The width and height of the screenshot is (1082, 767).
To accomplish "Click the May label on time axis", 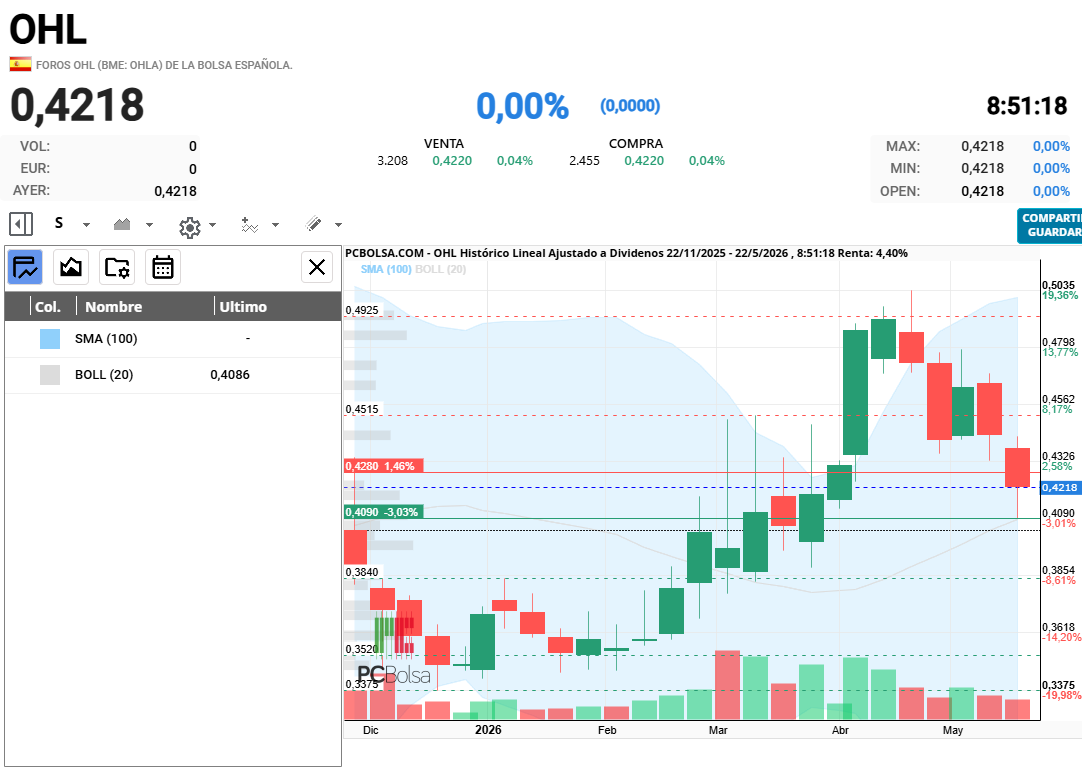I will pos(953,730).
